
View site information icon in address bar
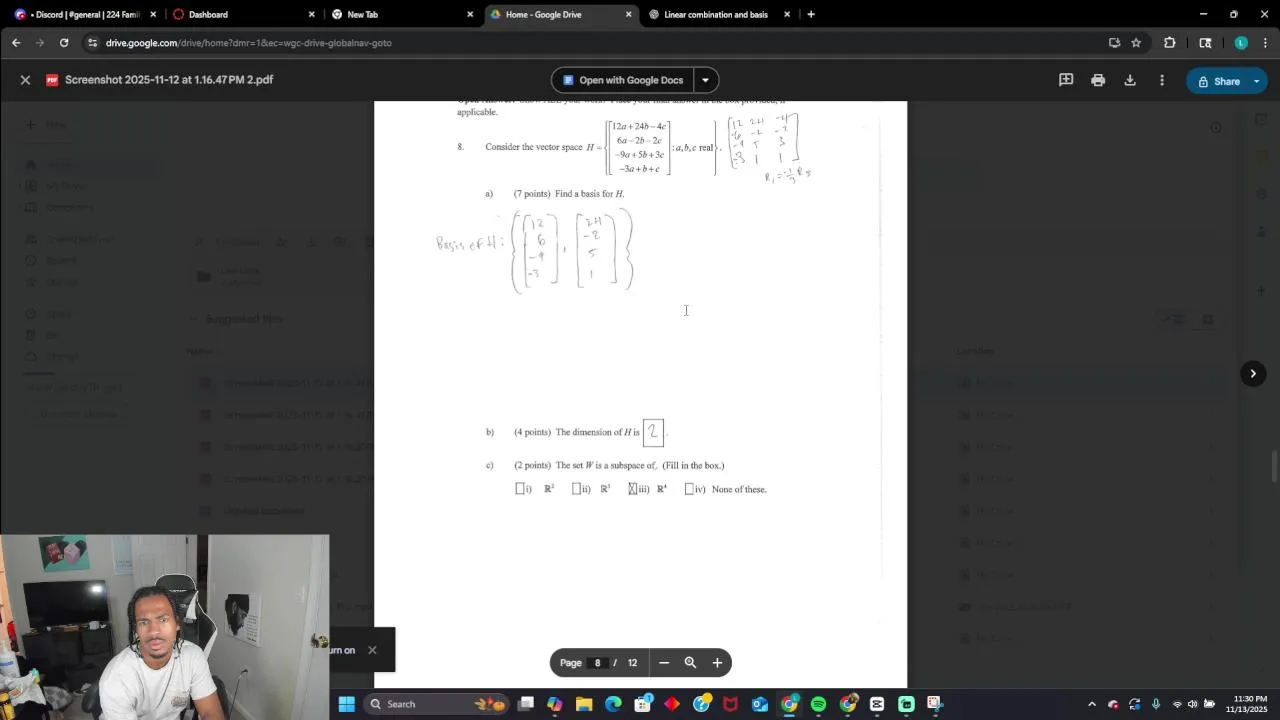[x=93, y=43]
